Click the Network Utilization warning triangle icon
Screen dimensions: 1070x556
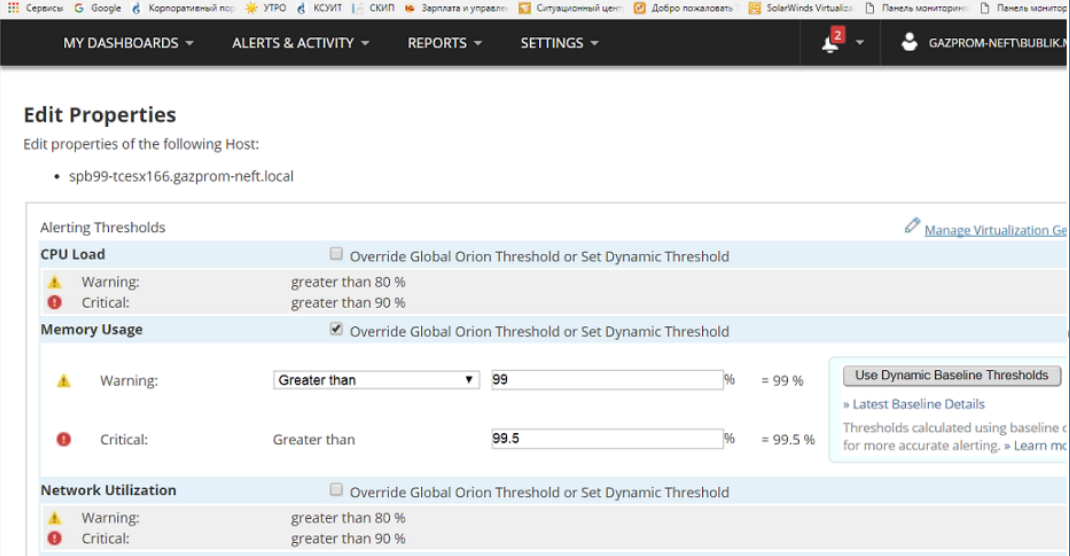click(x=55, y=518)
